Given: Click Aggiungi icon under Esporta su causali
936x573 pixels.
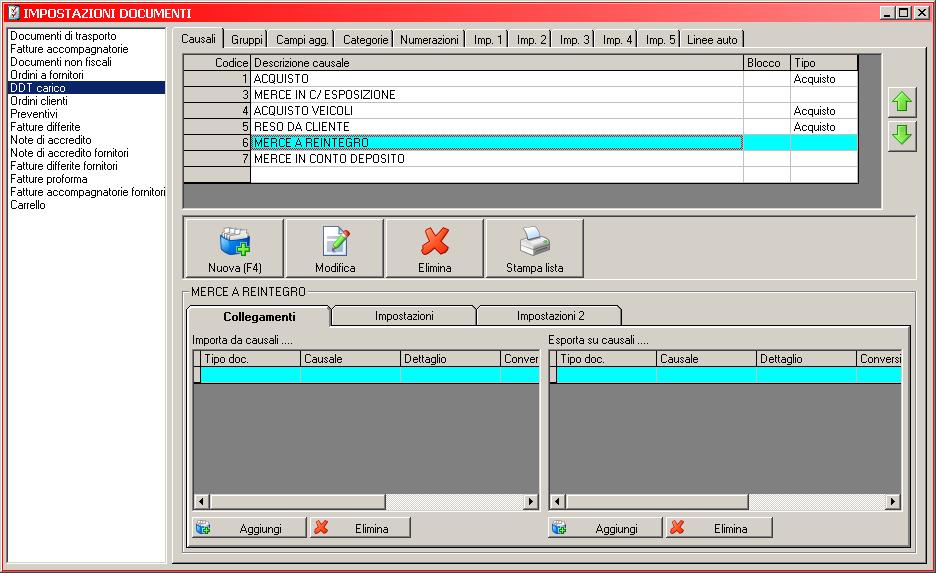Looking at the screenshot, I should pyautogui.click(x=559, y=528).
